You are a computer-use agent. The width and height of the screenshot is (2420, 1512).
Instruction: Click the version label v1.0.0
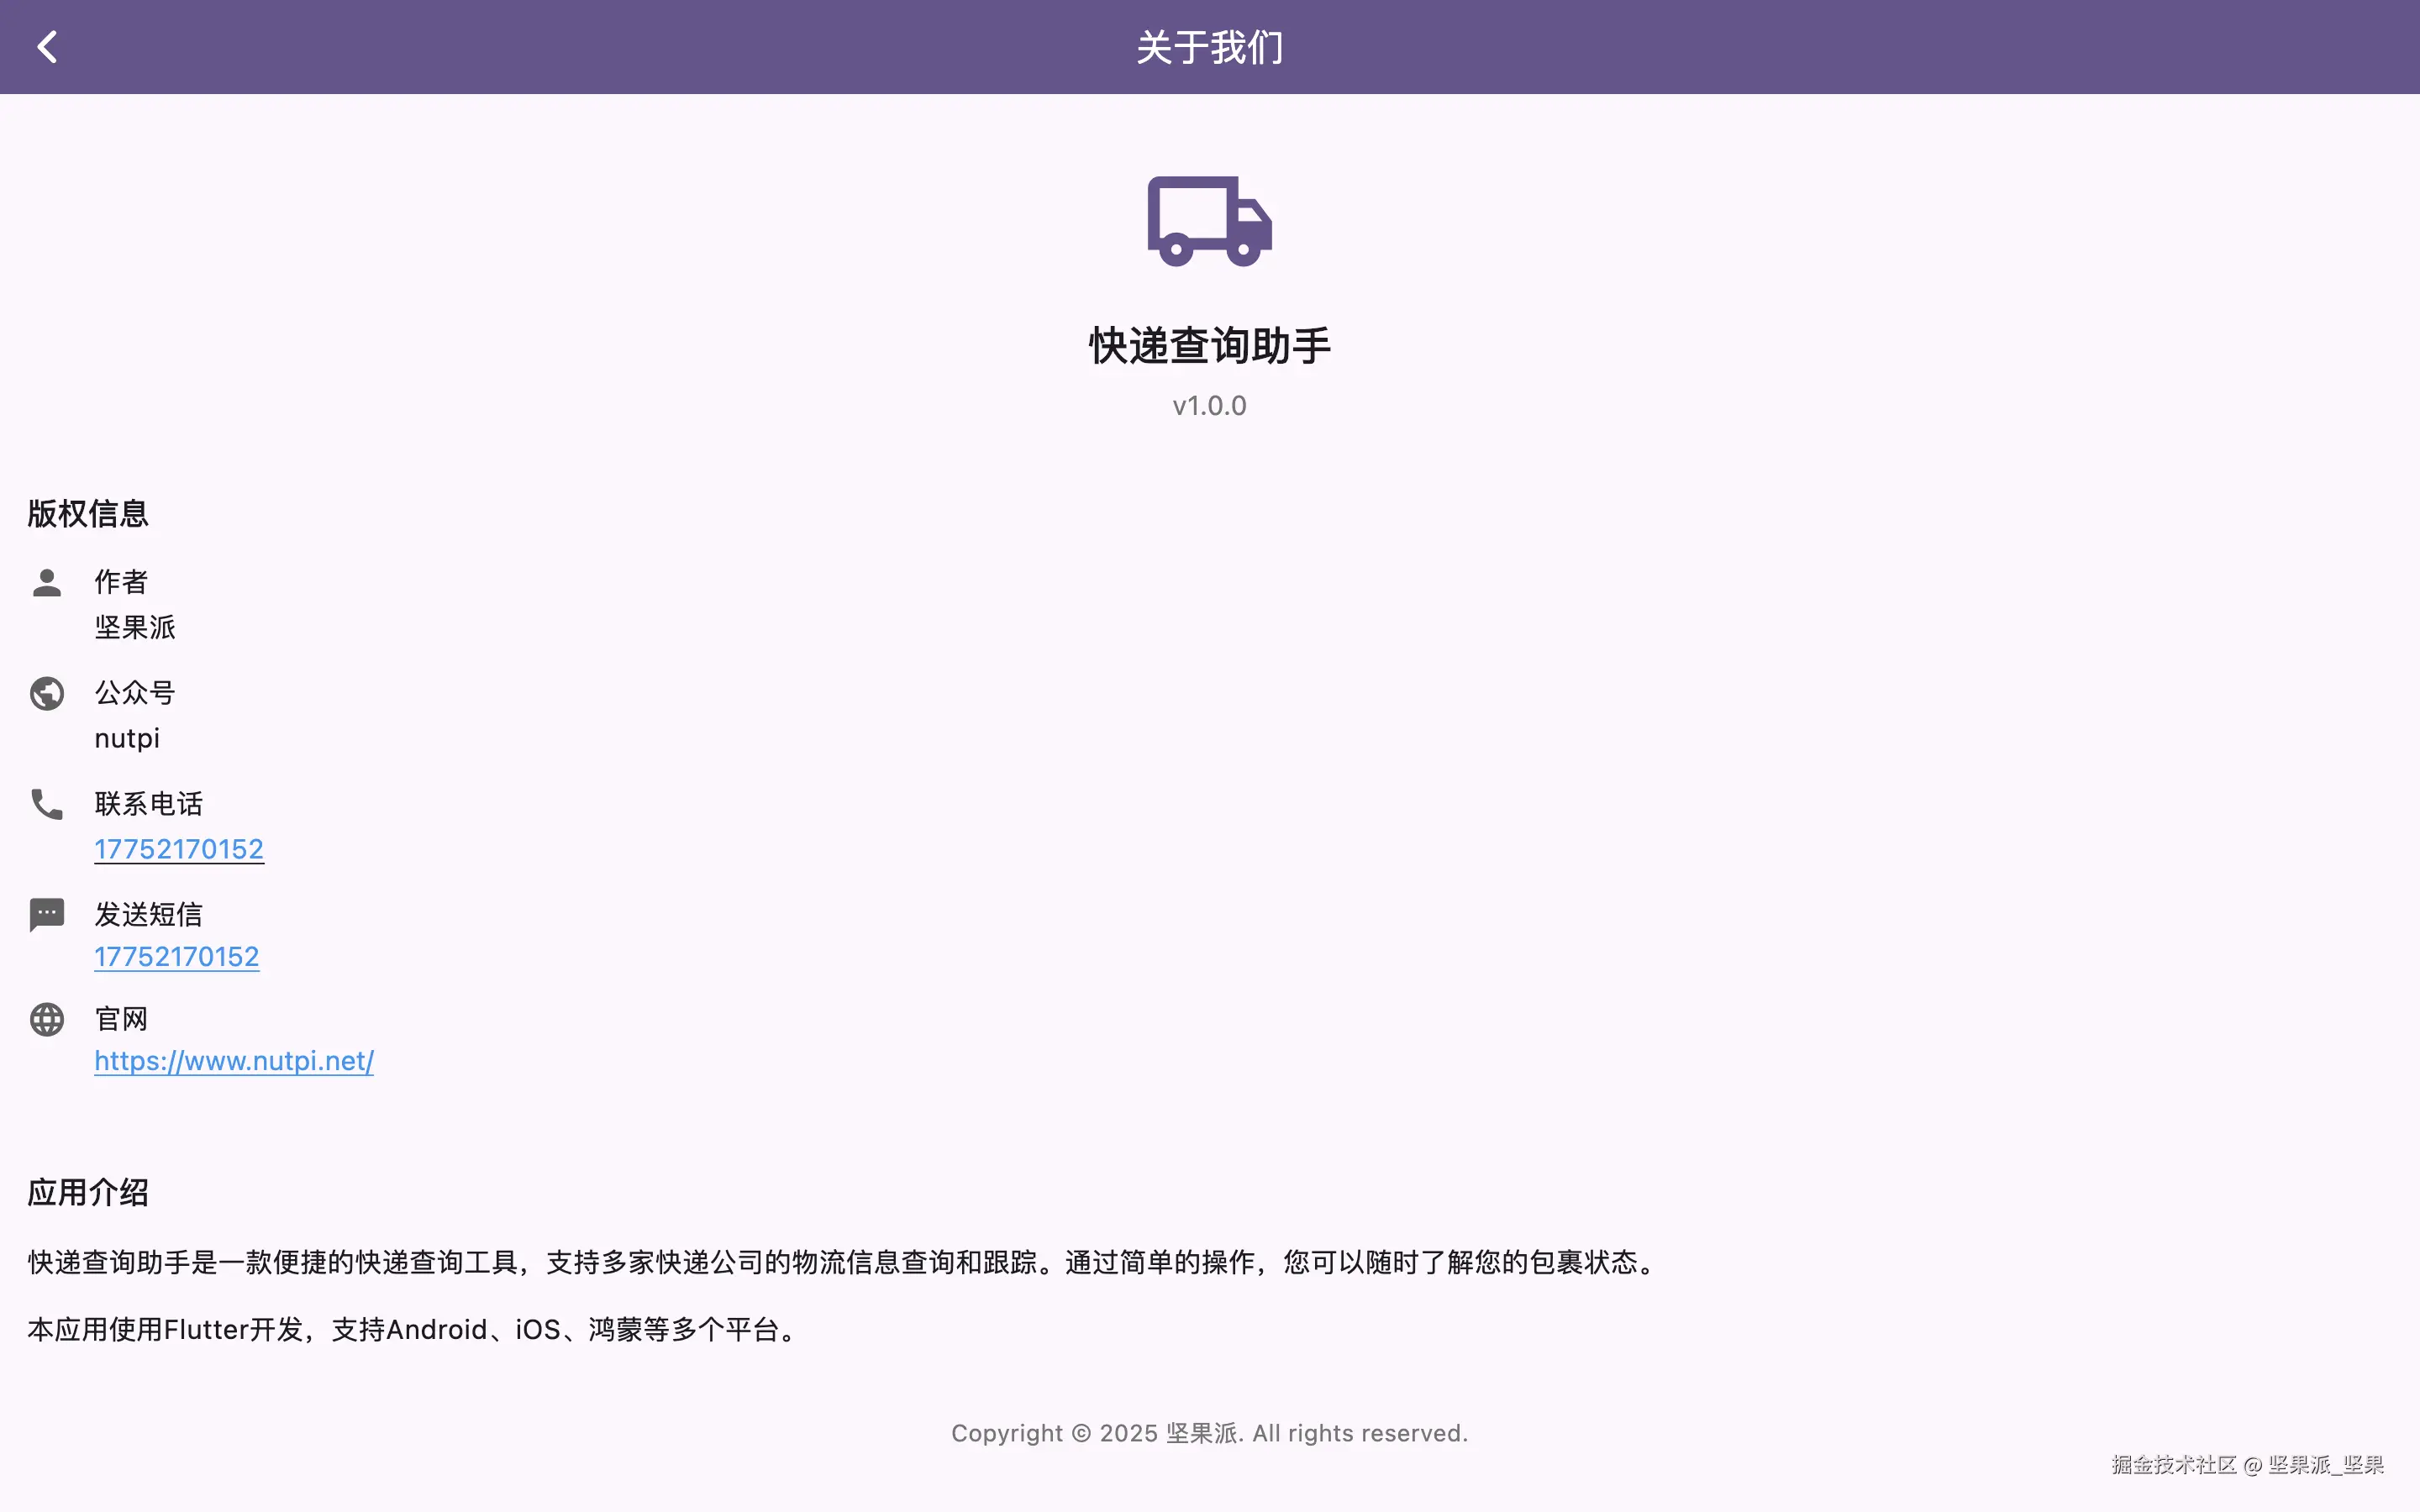pos(1209,405)
